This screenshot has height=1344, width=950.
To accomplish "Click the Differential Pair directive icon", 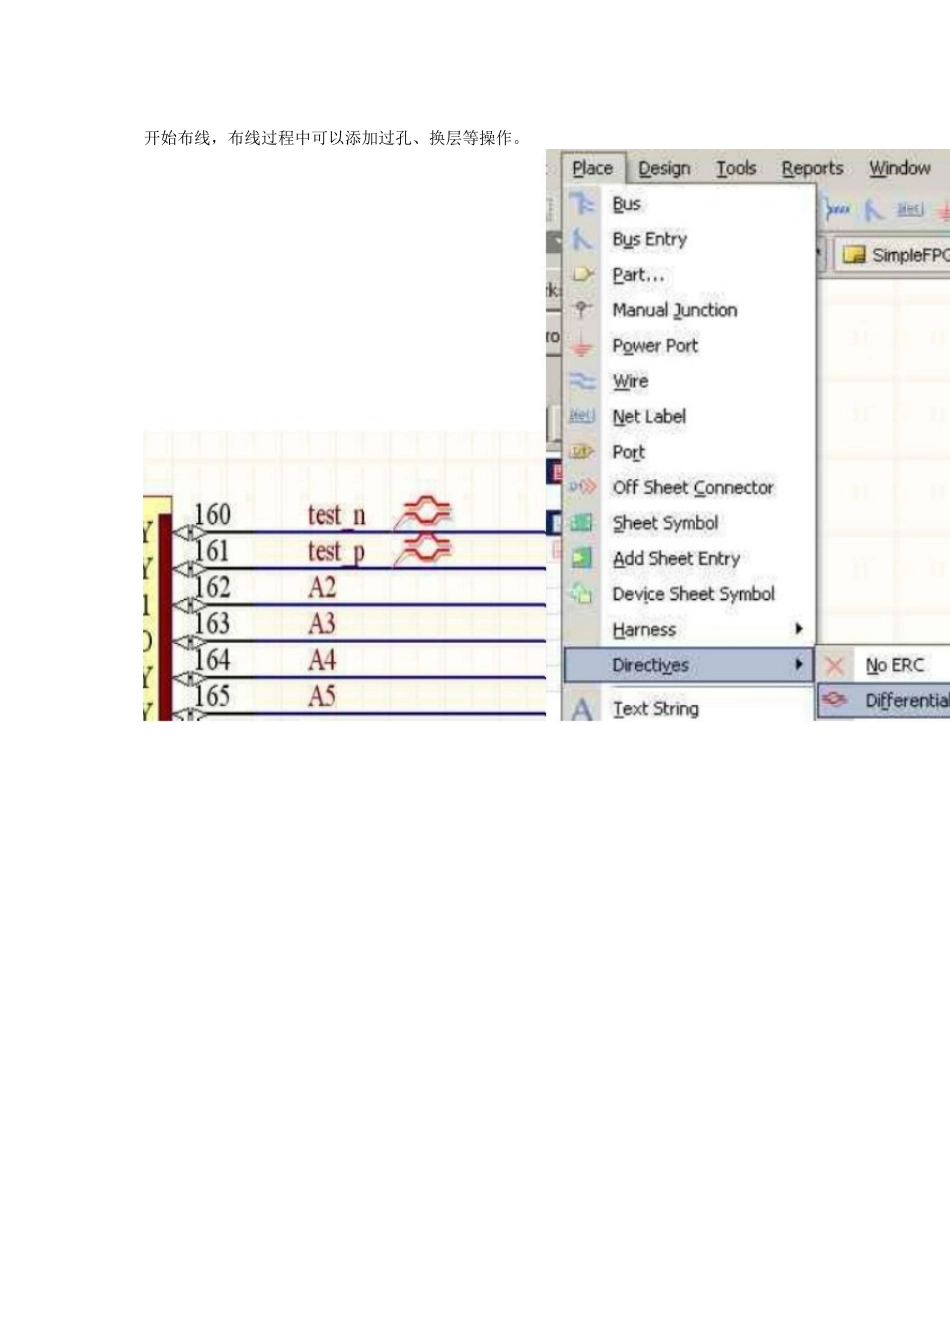I will click(835, 701).
